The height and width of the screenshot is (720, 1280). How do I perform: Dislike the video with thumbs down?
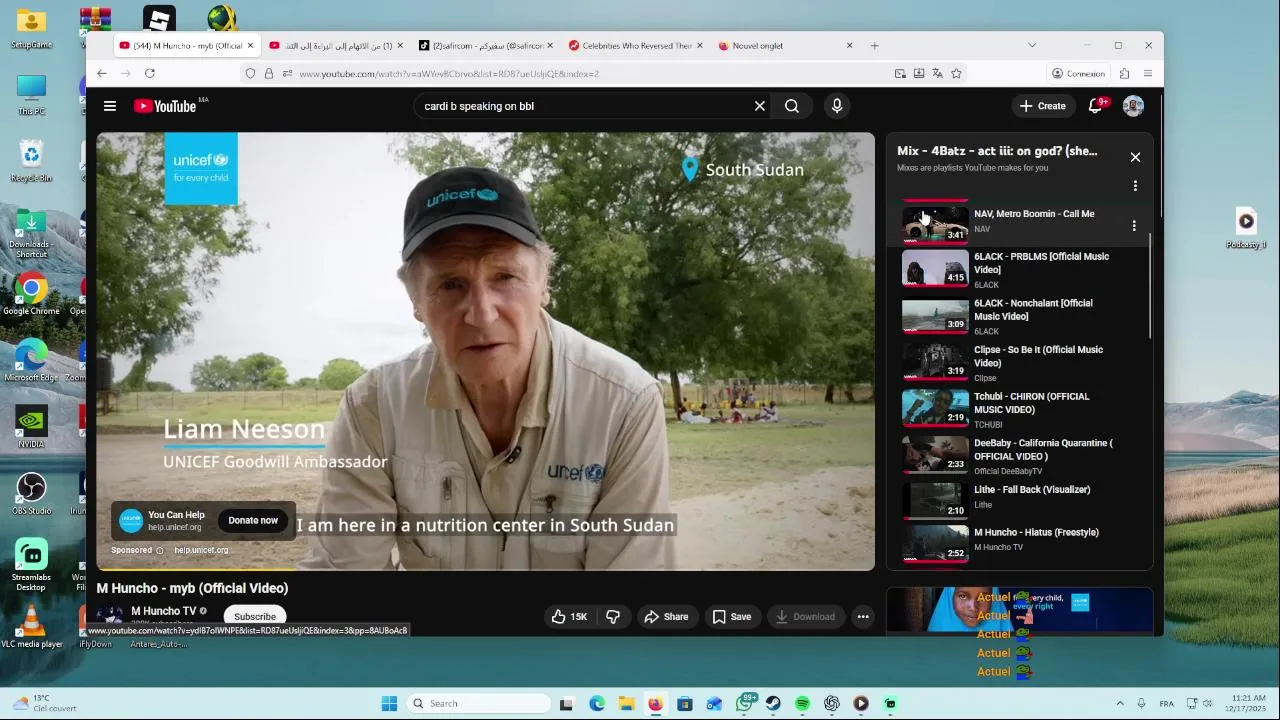point(613,617)
